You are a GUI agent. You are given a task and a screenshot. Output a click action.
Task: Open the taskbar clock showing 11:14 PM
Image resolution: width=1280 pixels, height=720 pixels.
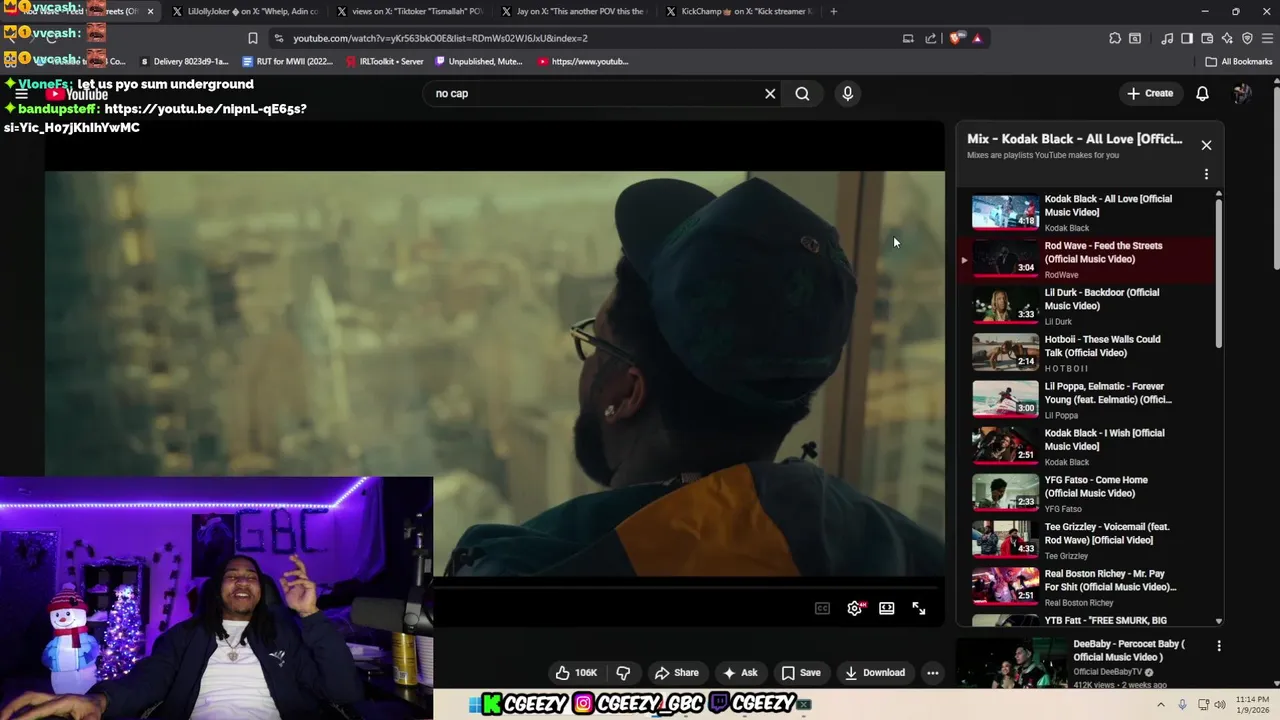pos(1252,704)
